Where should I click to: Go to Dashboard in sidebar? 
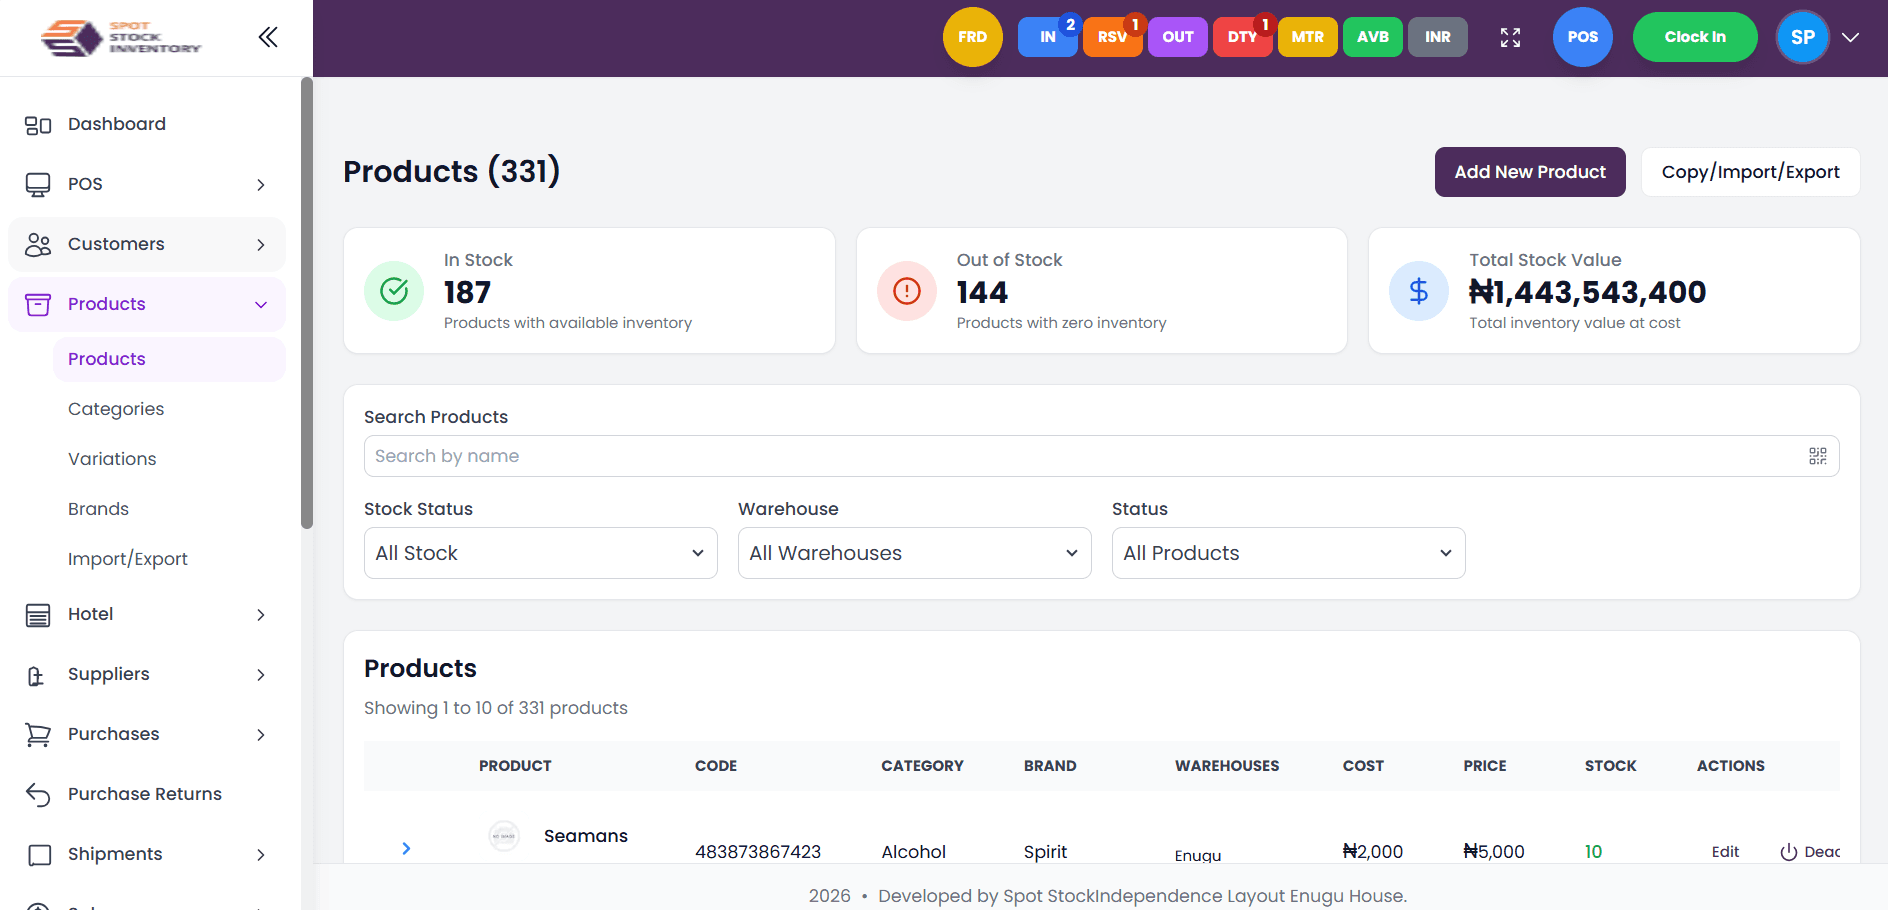[x=117, y=124]
